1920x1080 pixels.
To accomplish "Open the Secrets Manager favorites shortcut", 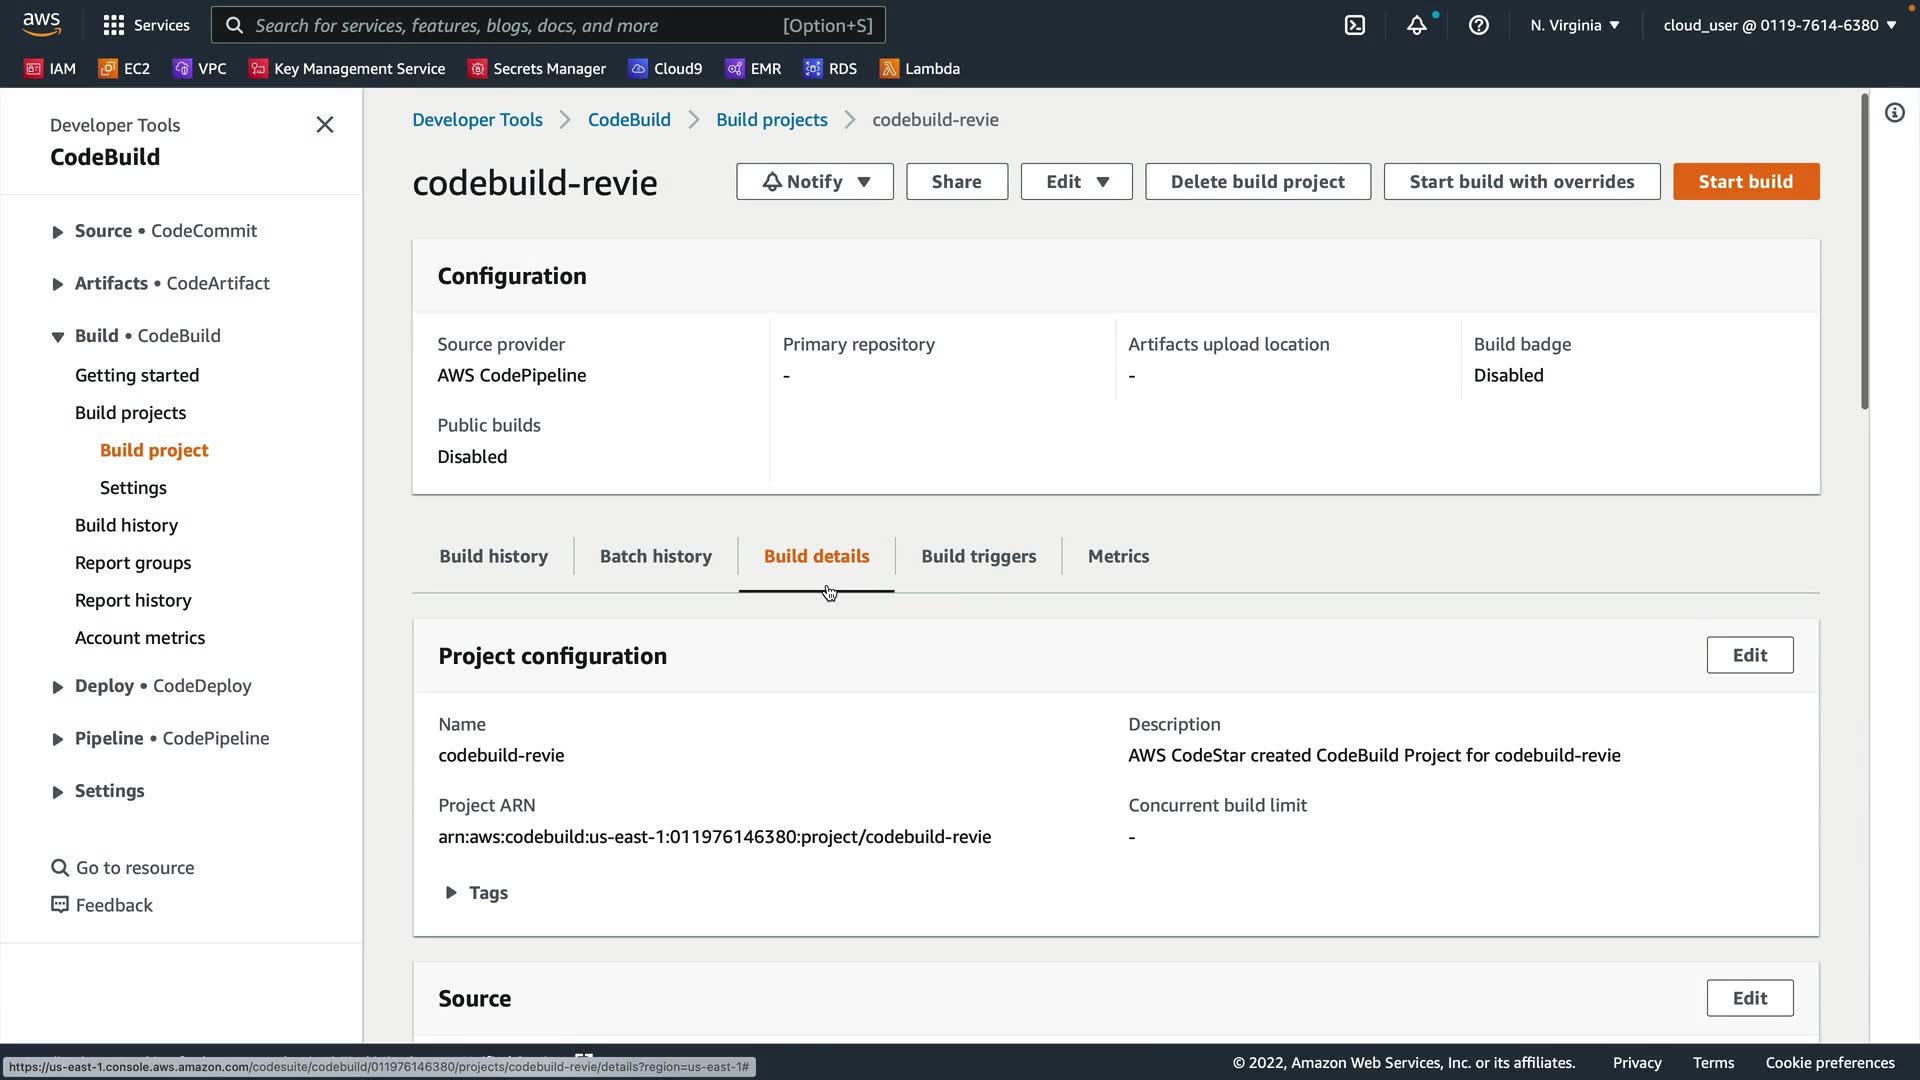I will [538, 68].
